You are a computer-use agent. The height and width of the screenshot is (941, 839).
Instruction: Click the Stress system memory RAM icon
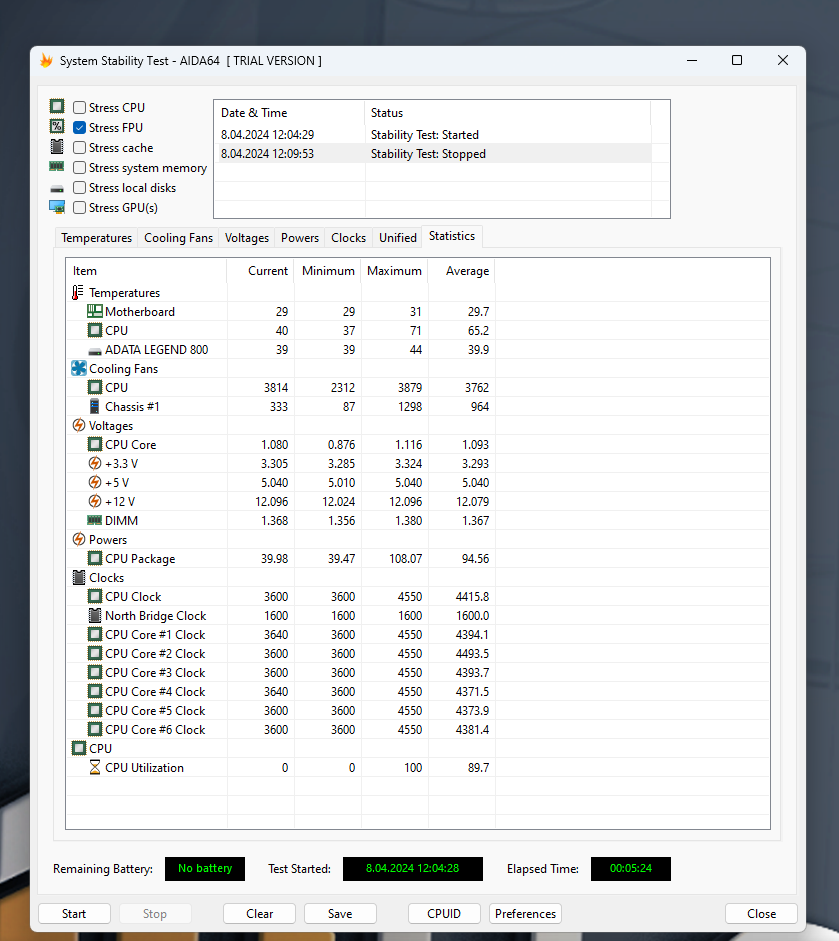pyautogui.click(x=57, y=167)
